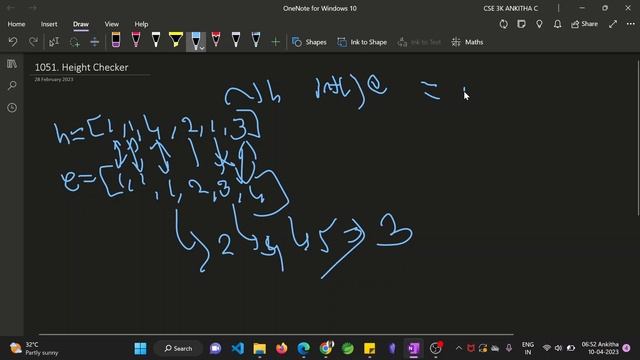
Task: Open the Home tab
Action: (16, 24)
